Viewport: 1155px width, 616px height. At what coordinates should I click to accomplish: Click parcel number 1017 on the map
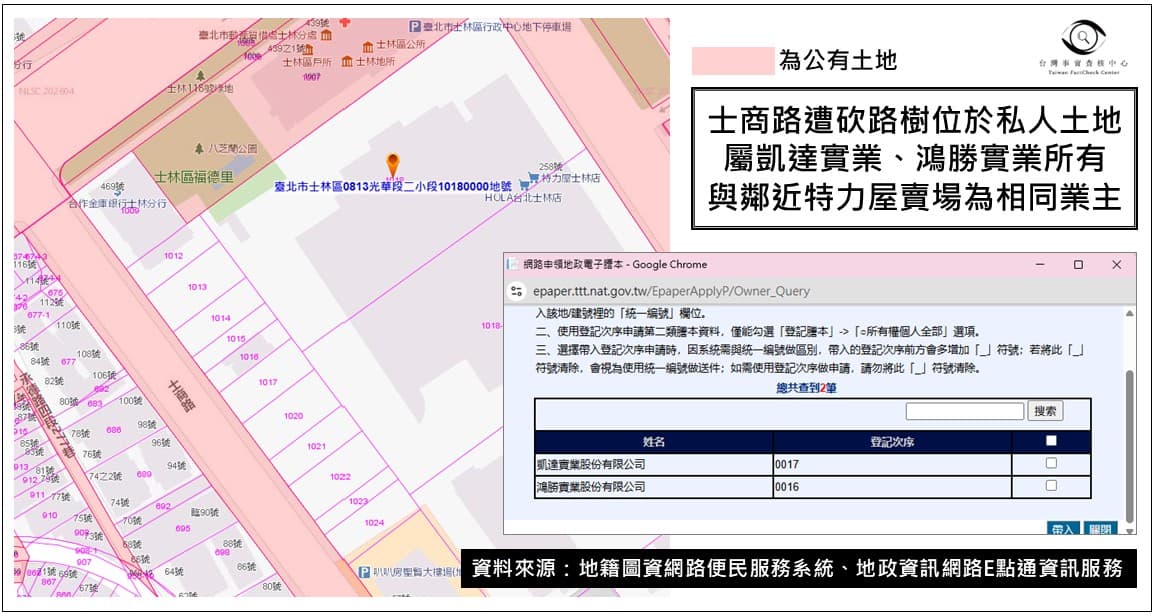click(267, 382)
